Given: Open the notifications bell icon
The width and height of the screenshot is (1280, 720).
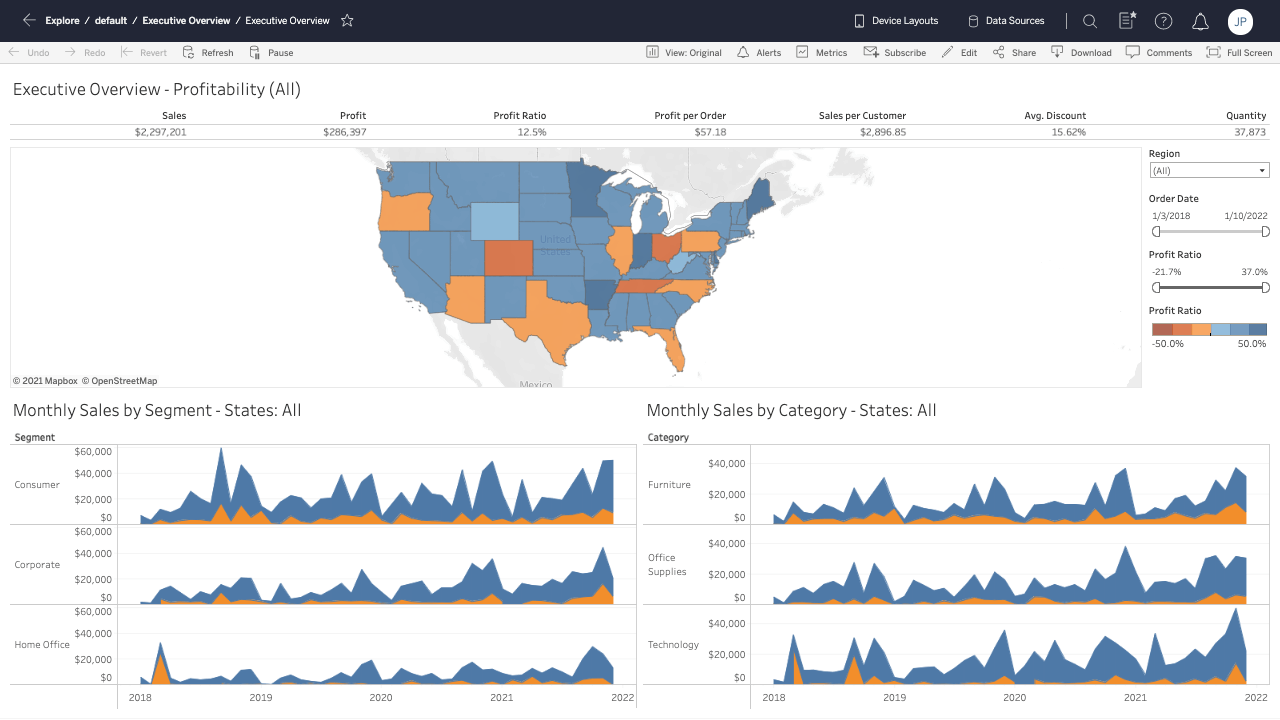Looking at the screenshot, I should (x=1201, y=21).
